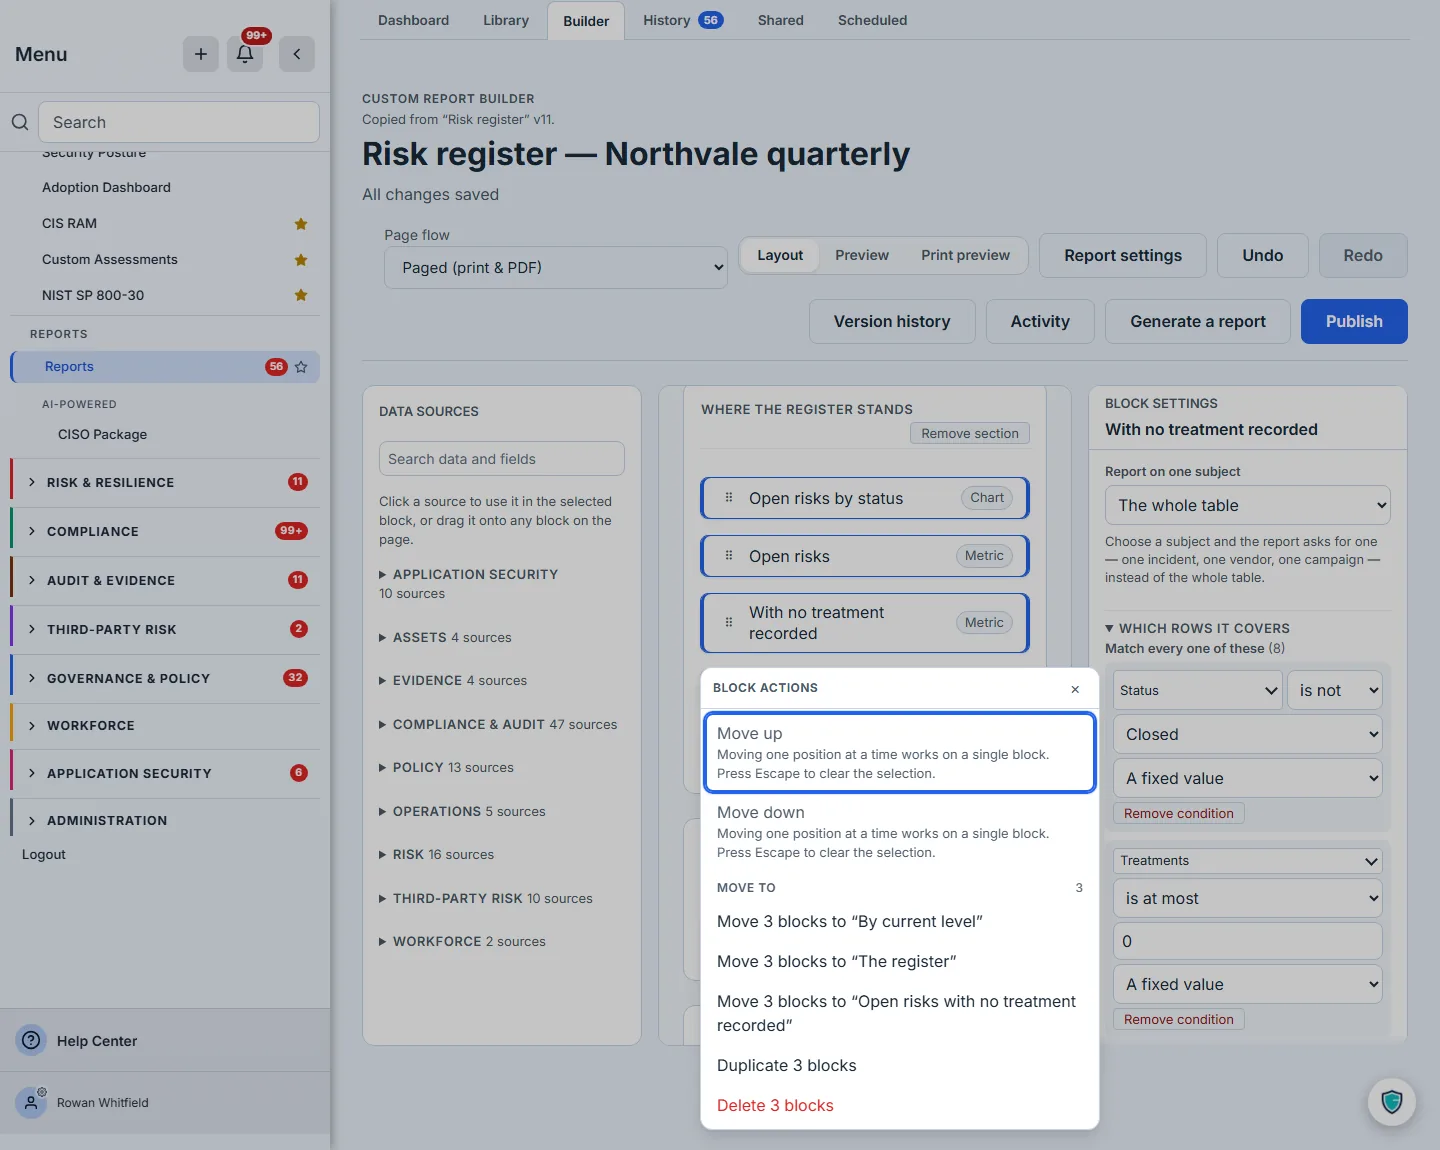Close the Block actions popup
Screen dimensions: 1440x1150
pyautogui.click(x=1075, y=689)
